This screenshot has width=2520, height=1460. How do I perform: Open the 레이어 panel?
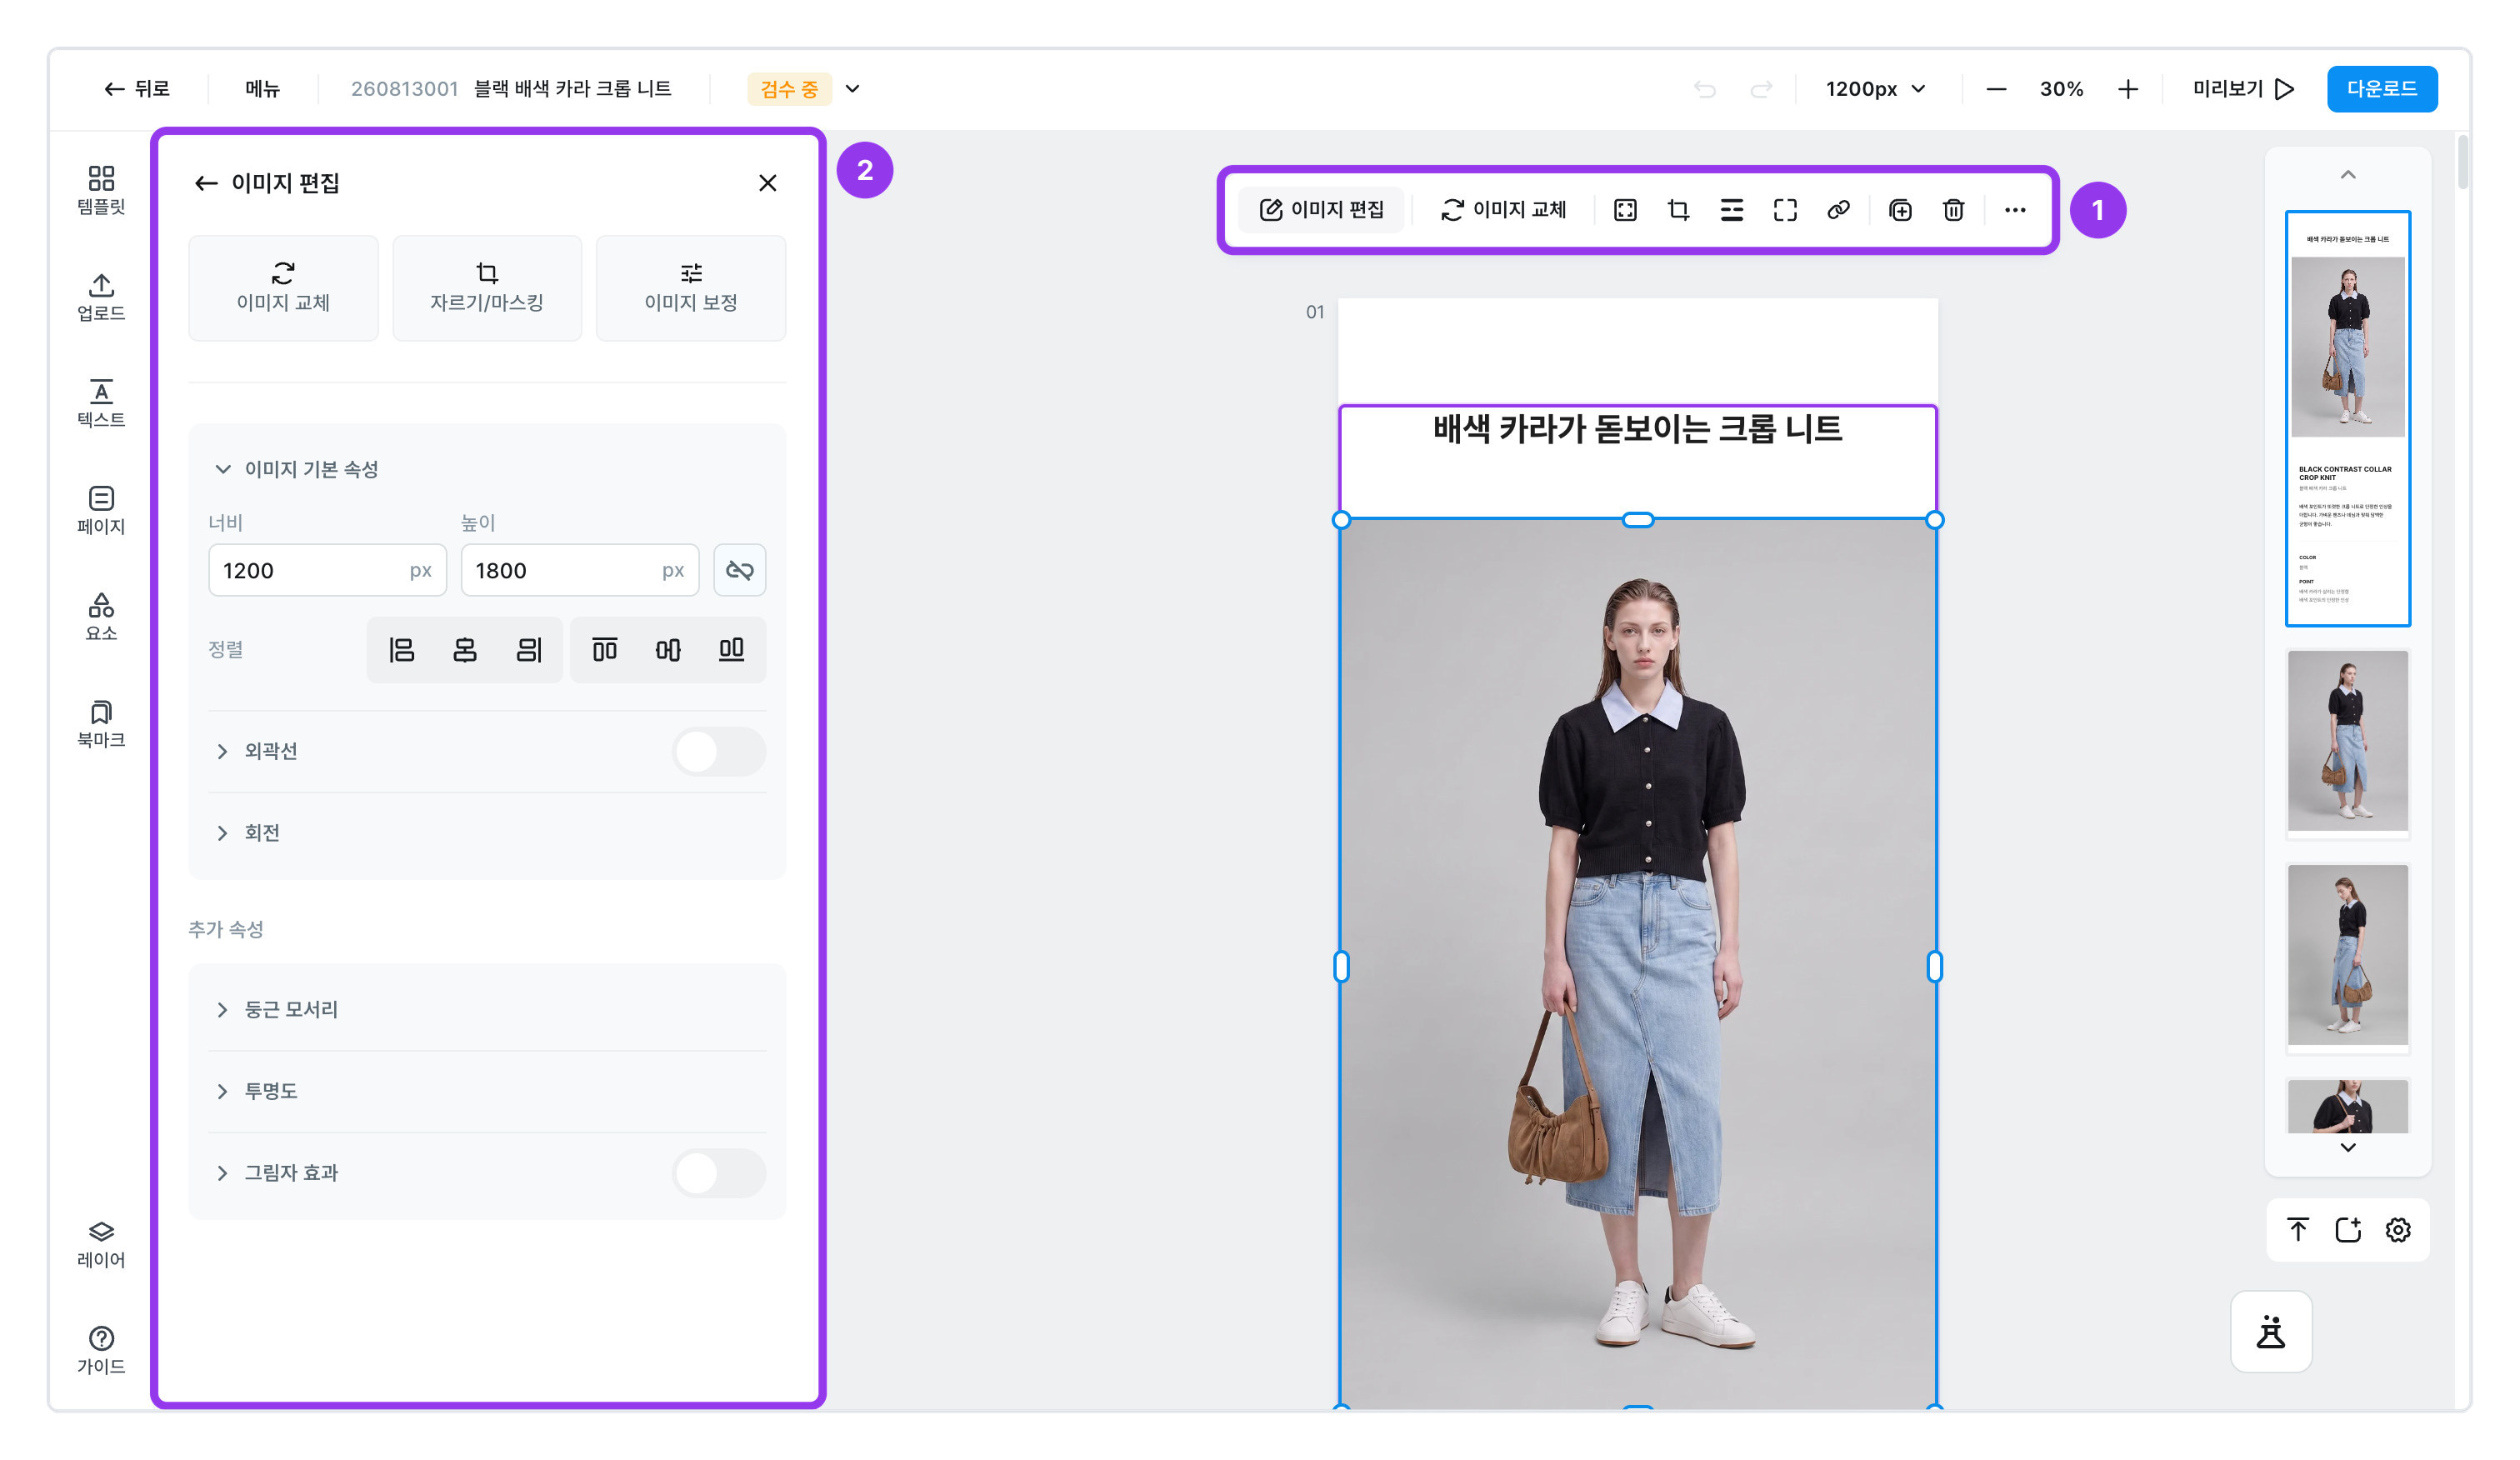101,1244
